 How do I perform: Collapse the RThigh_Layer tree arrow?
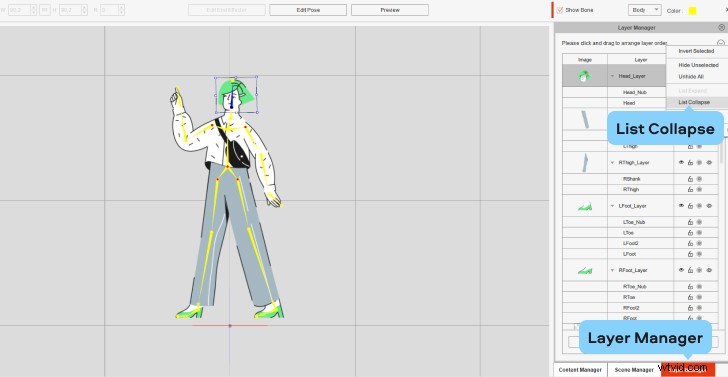click(612, 162)
